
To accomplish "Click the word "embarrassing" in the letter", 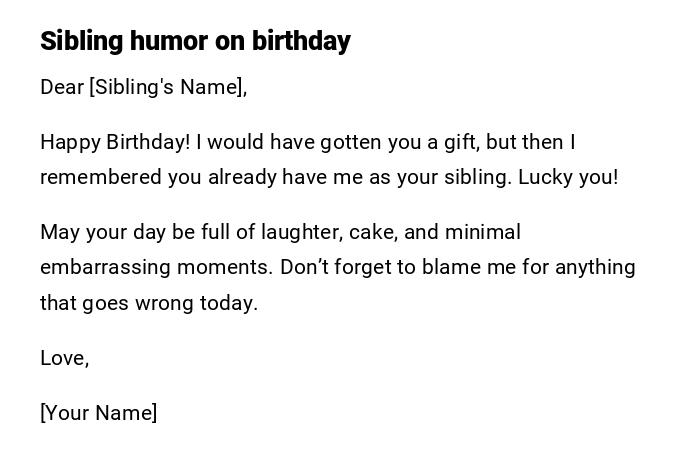I will point(105,267).
